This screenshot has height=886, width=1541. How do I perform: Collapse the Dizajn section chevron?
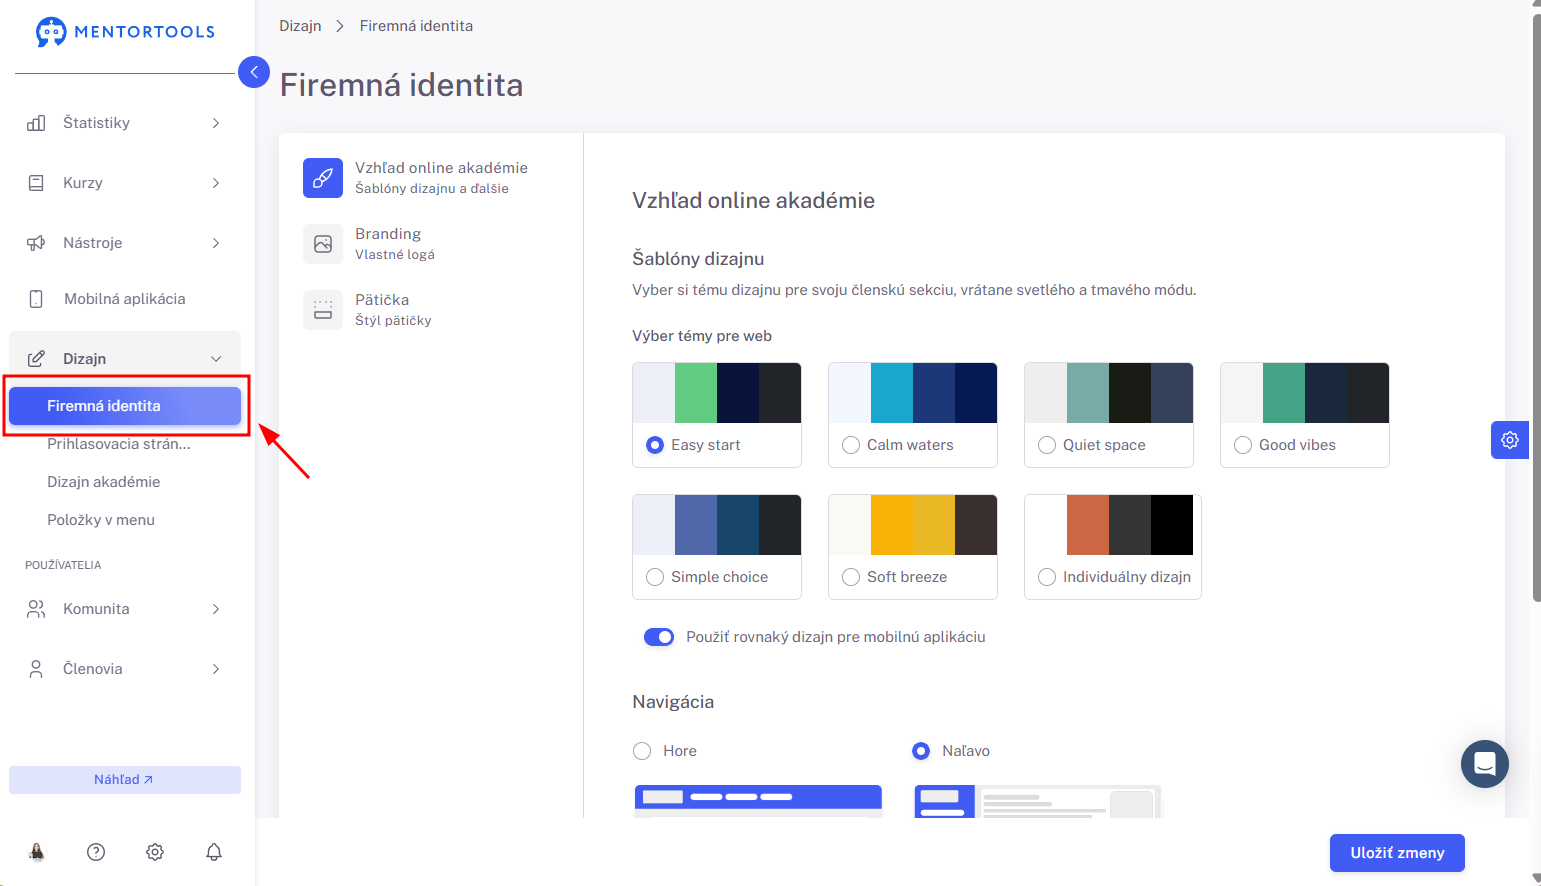[216, 359]
